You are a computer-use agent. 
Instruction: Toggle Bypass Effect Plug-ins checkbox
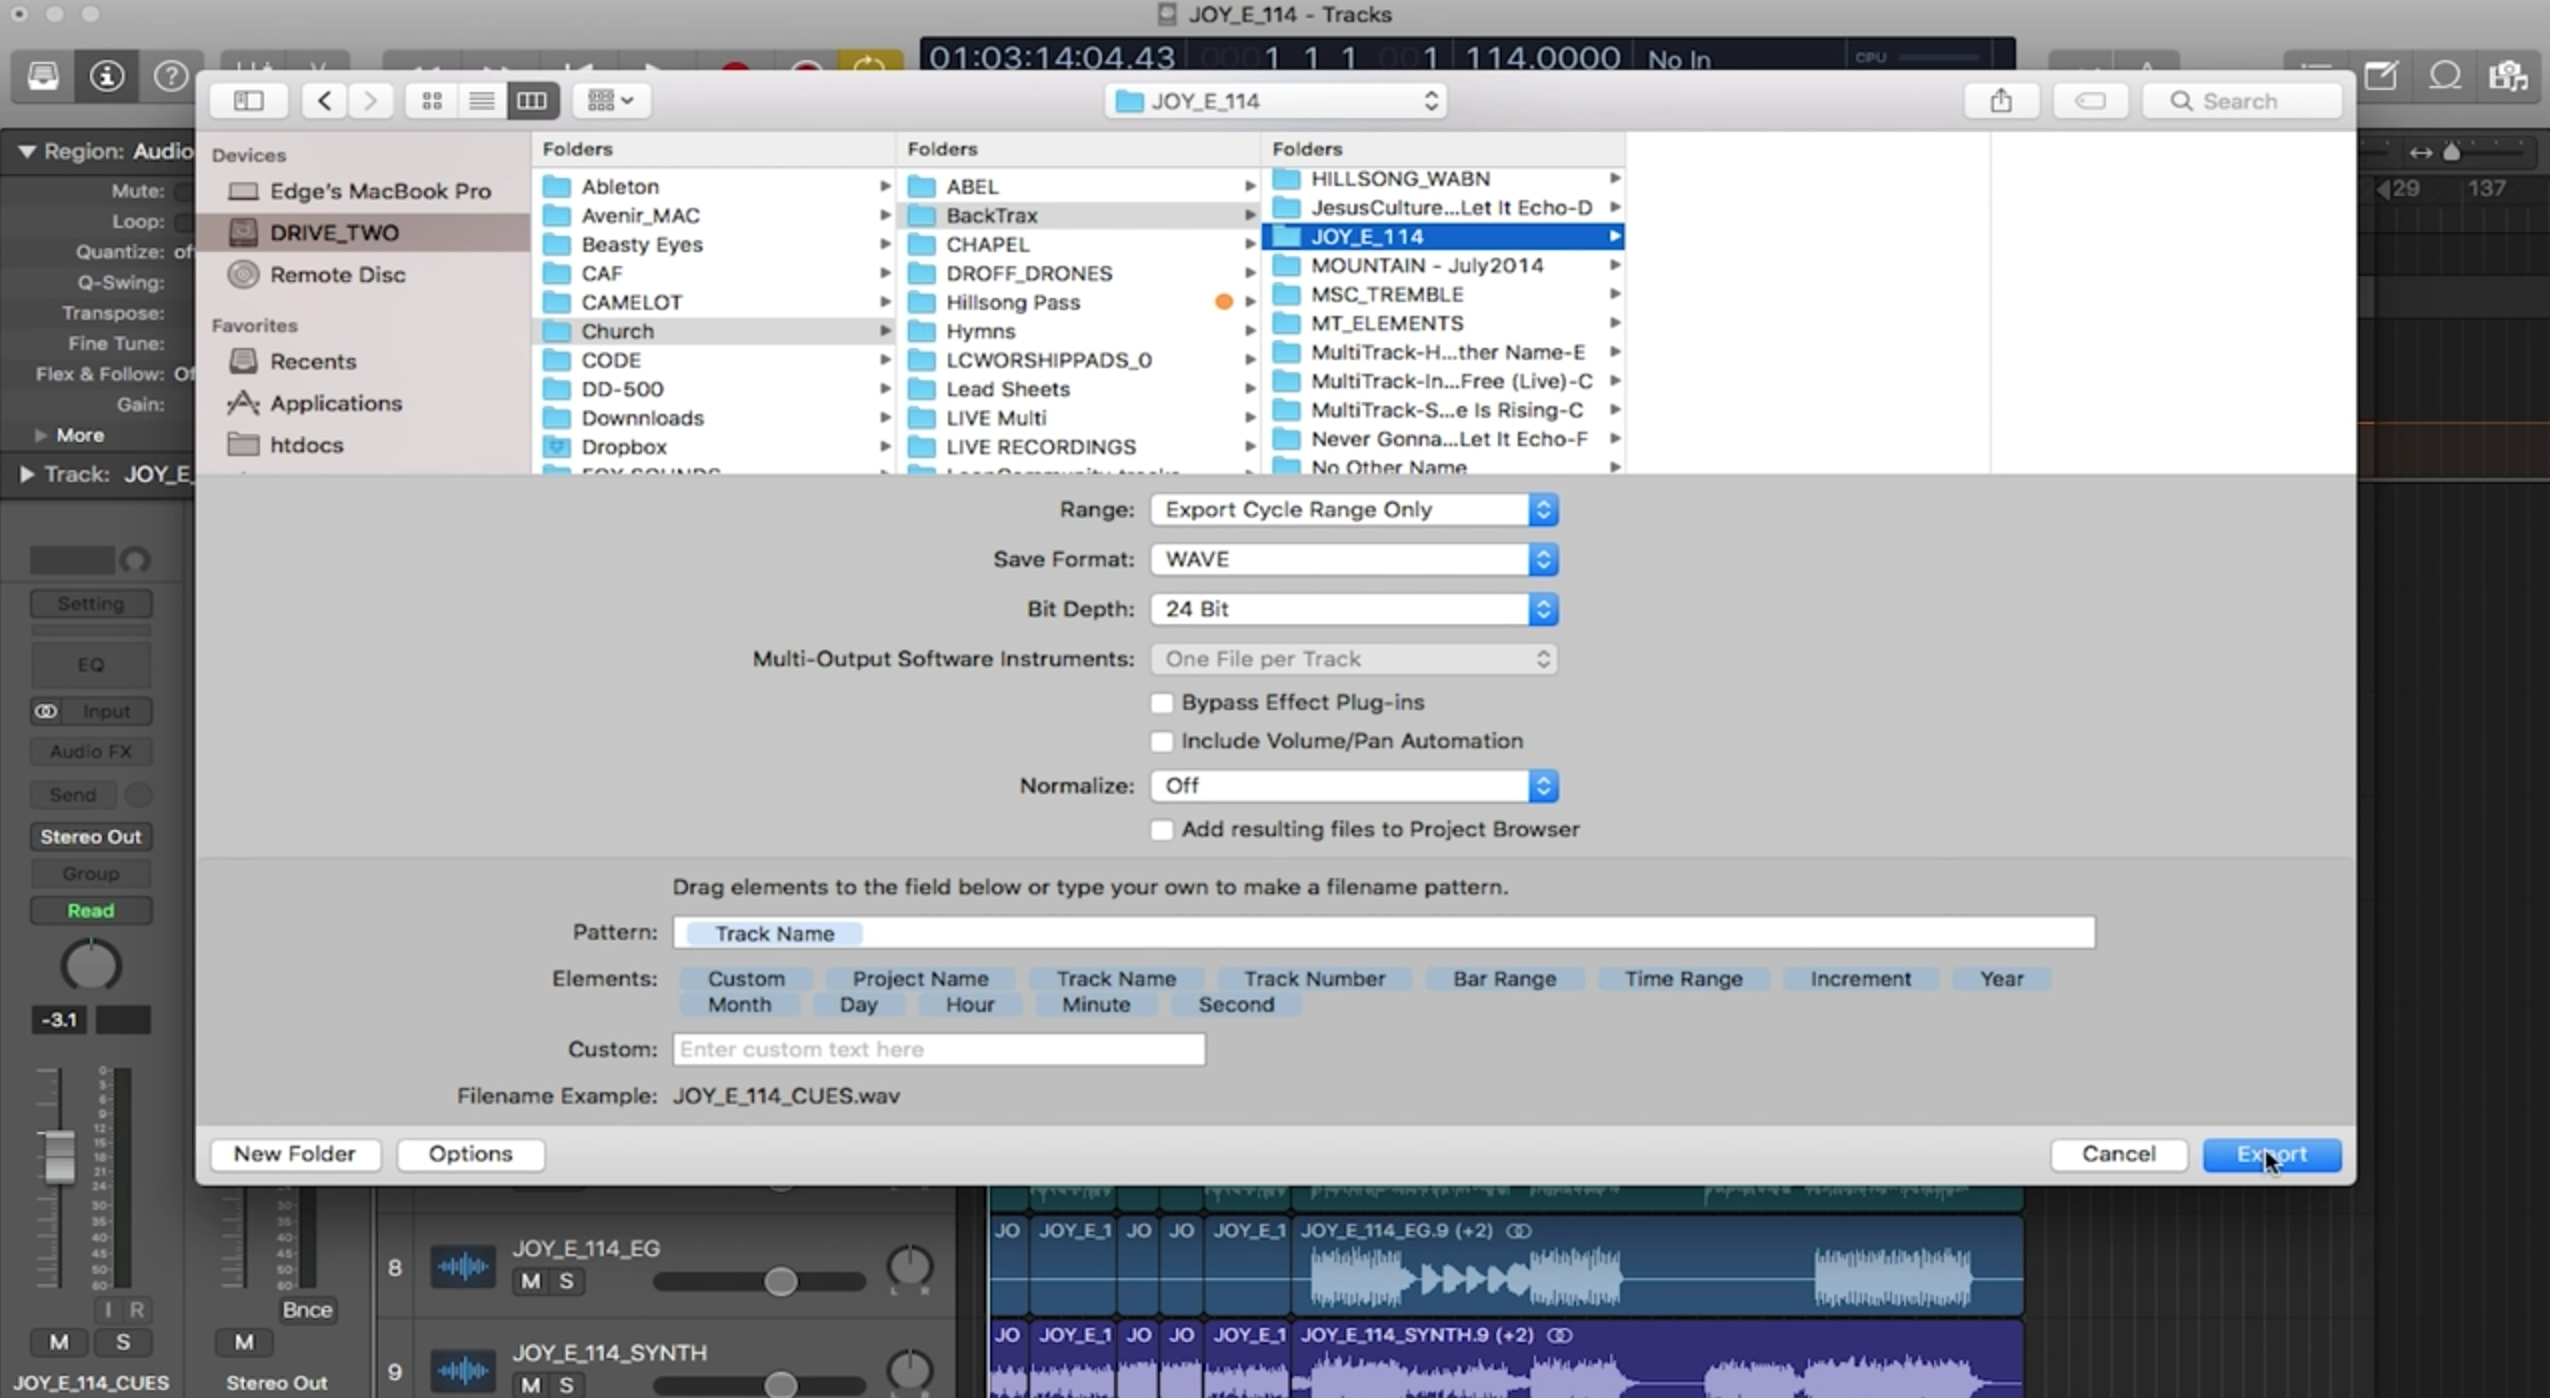click(1161, 701)
